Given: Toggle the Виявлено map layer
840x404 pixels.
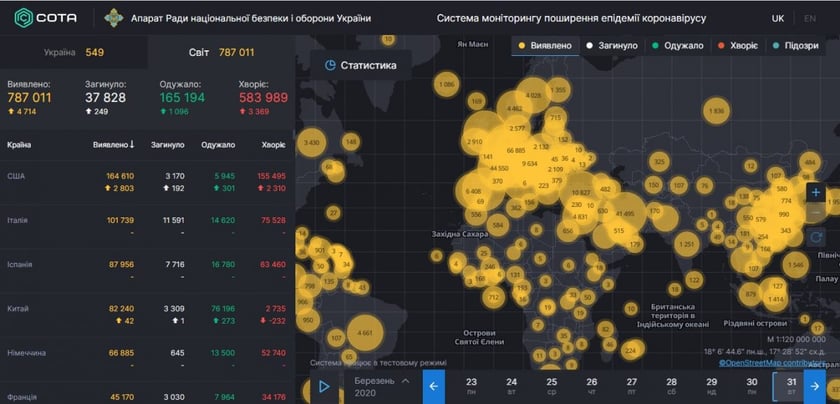Looking at the screenshot, I should pyautogui.click(x=546, y=45).
